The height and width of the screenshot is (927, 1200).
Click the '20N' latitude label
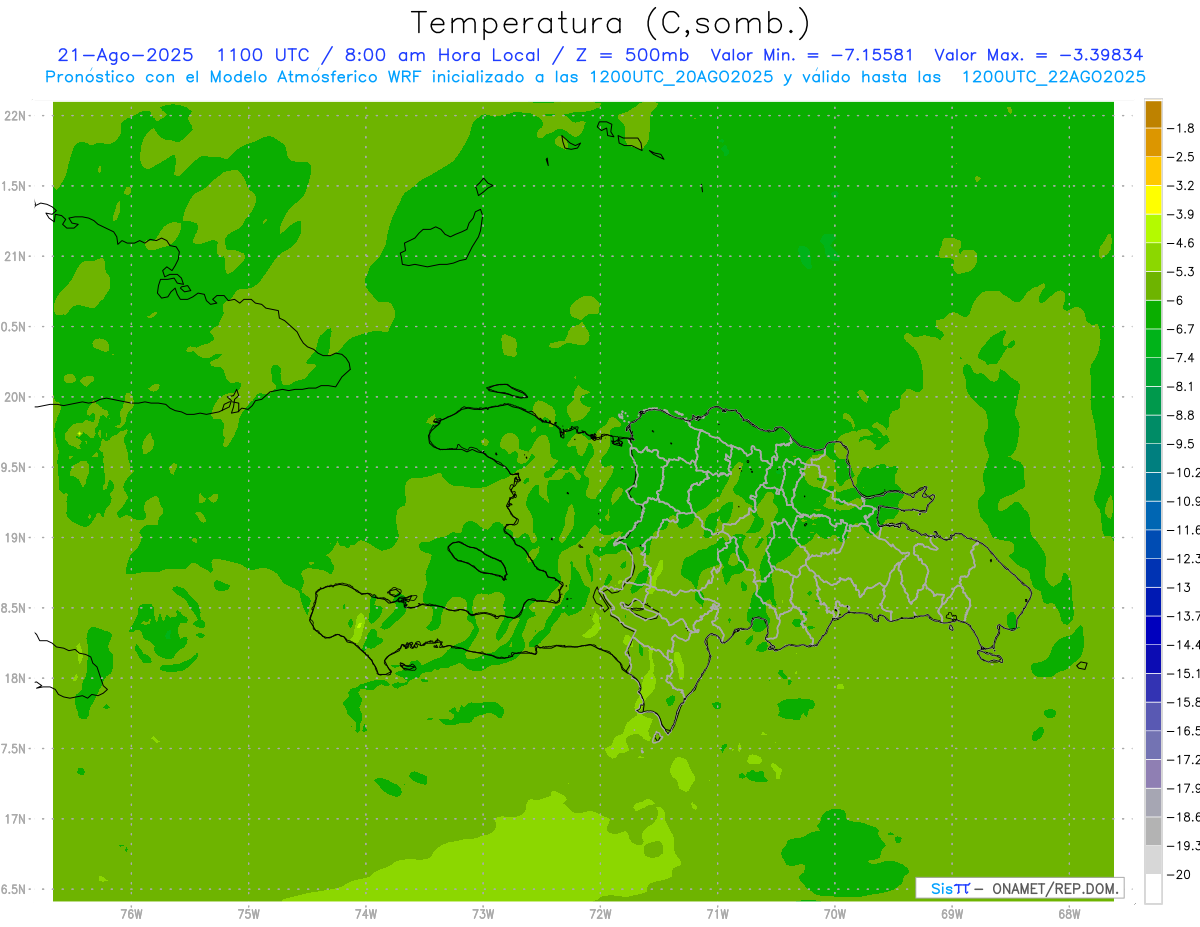pos(15,397)
